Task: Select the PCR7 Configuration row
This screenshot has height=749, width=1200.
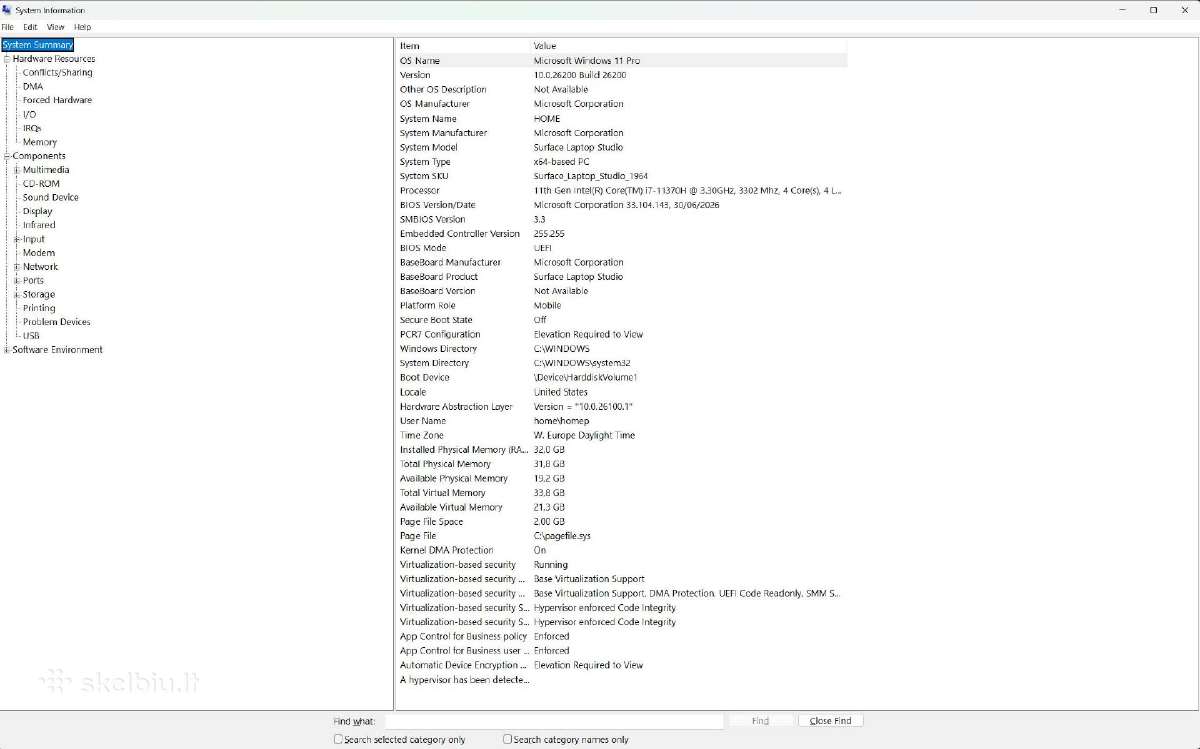Action: click(622, 335)
